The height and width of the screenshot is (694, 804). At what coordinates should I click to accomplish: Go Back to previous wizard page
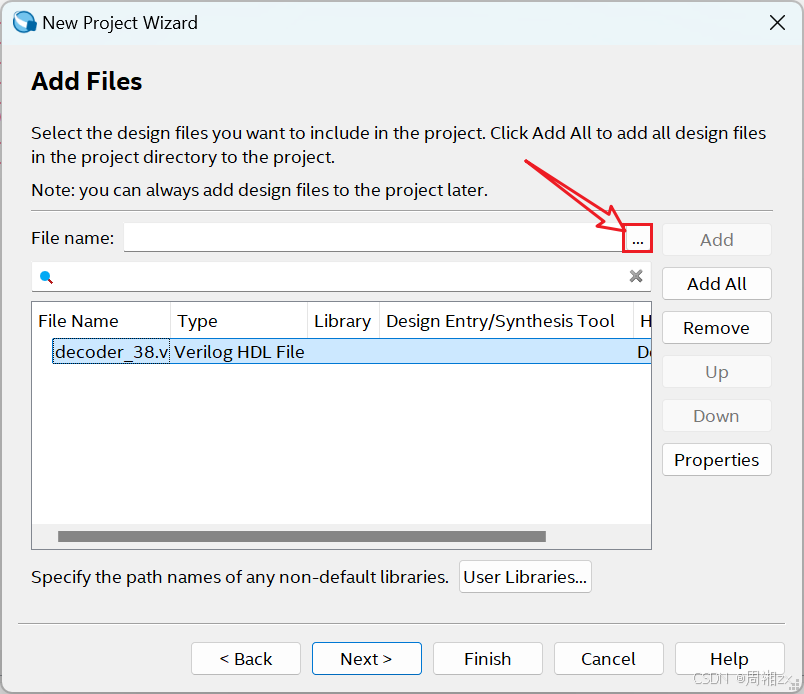246,659
